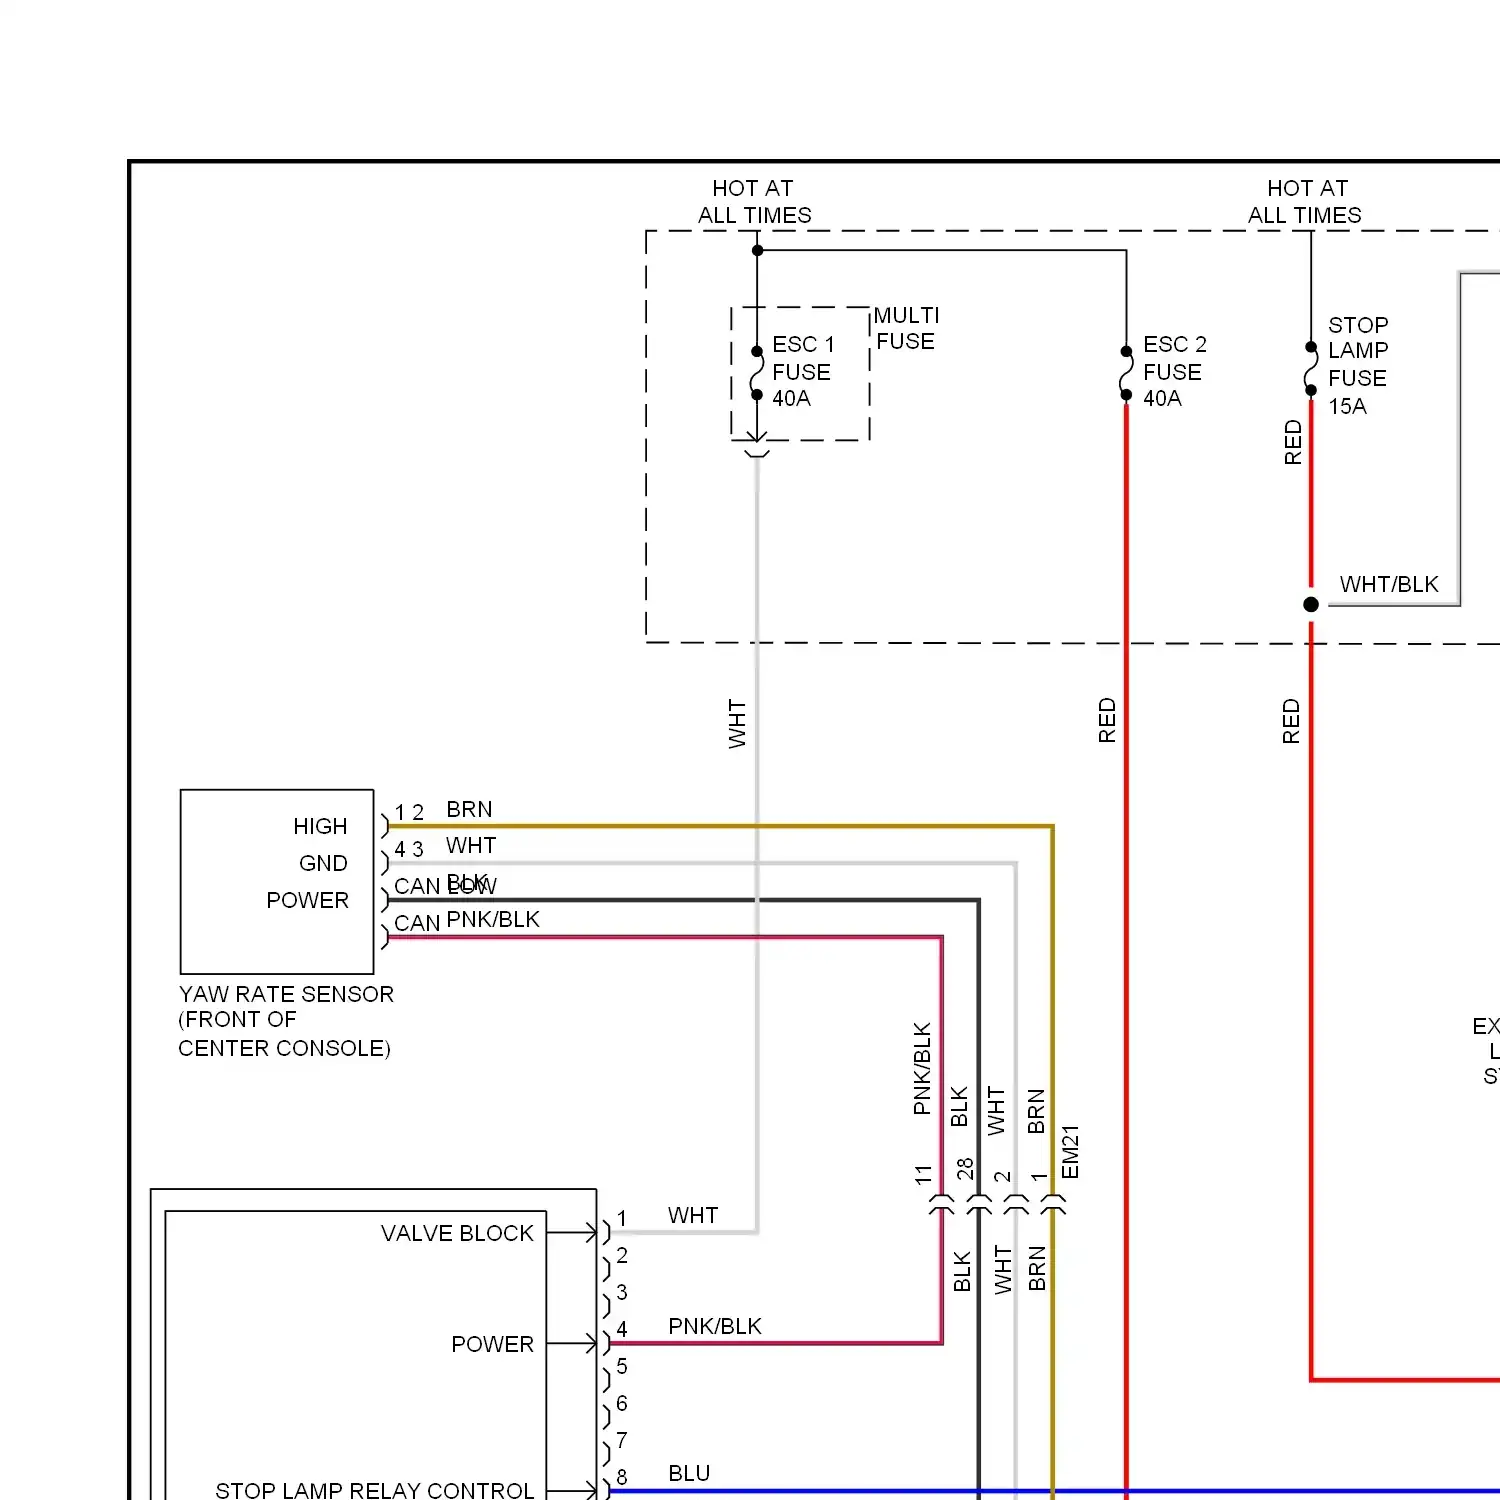
Task: Click the ESC 1 fuse symbol
Action: pos(757,373)
